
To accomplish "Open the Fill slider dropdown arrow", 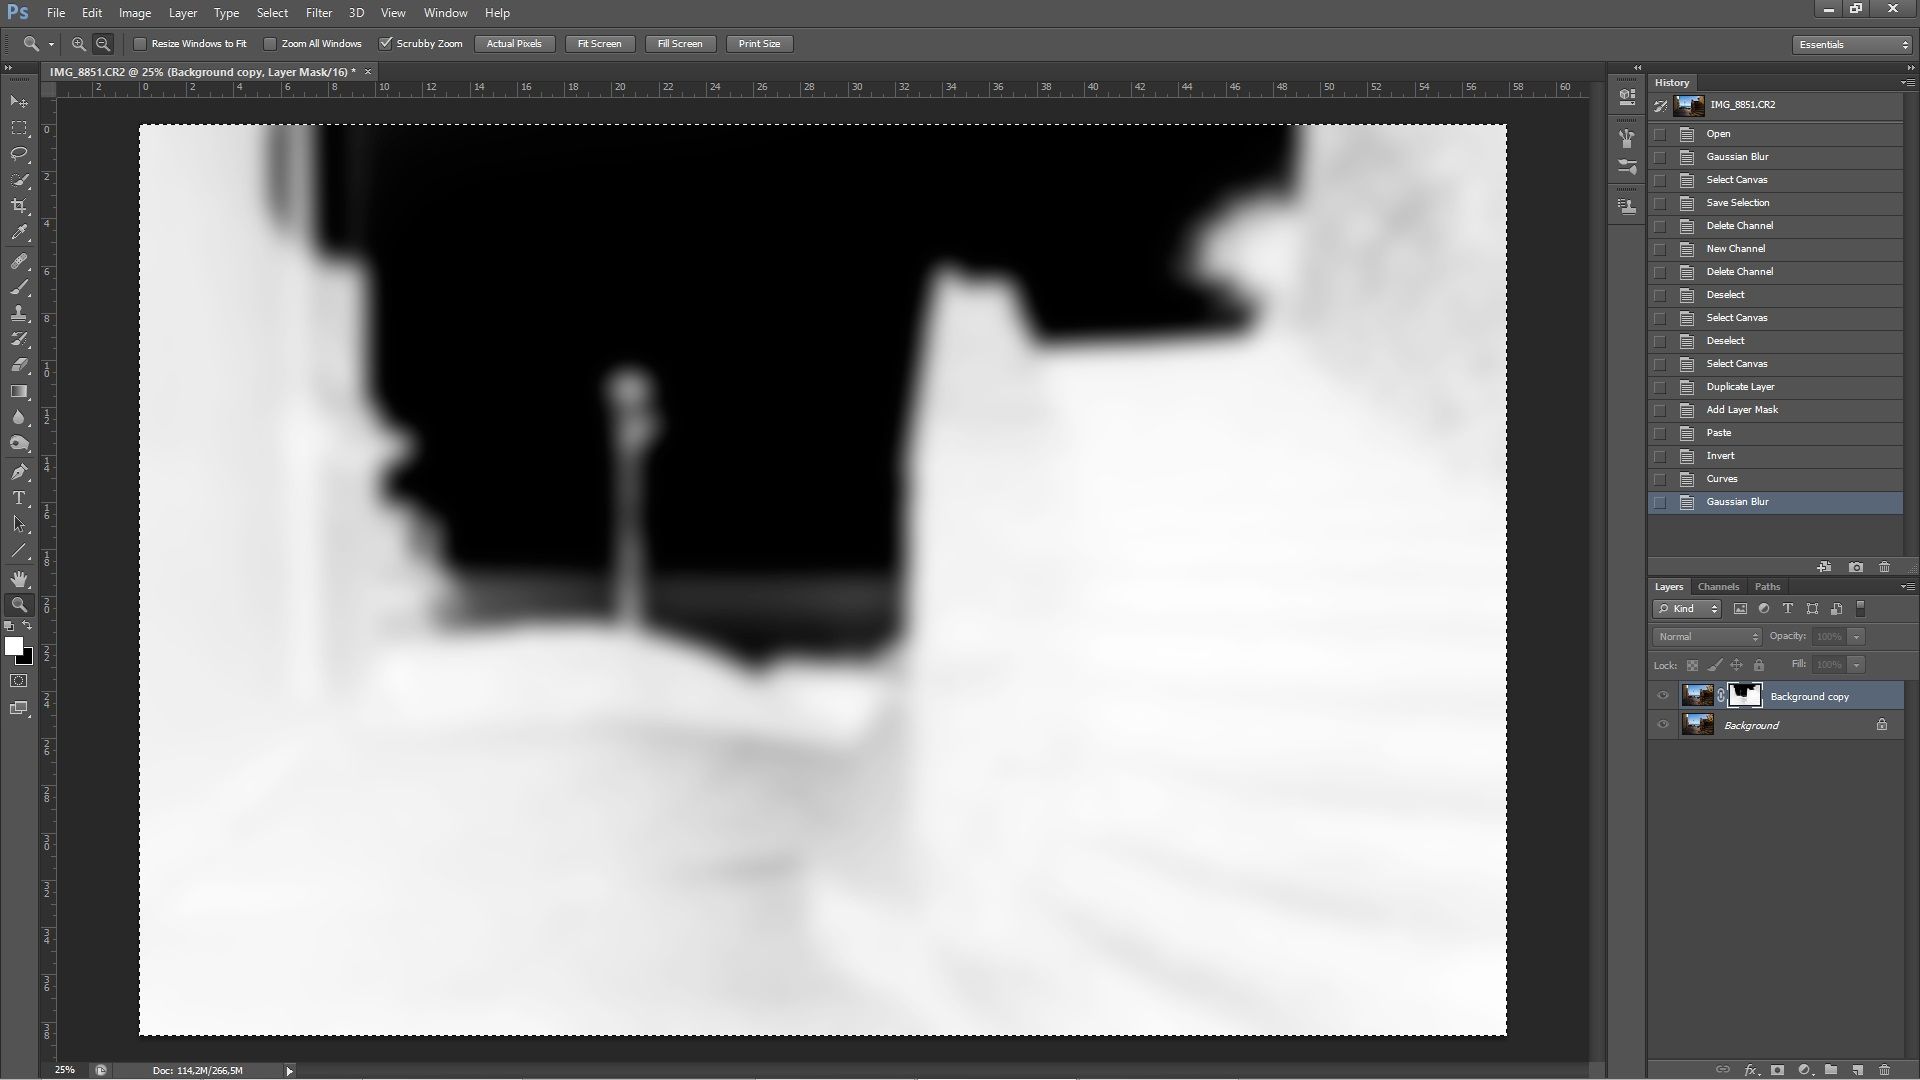I will [1857, 664].
